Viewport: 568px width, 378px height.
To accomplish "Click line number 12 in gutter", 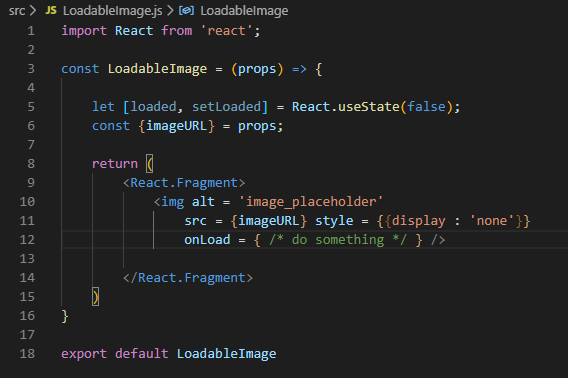I will (x=27, y=240).
